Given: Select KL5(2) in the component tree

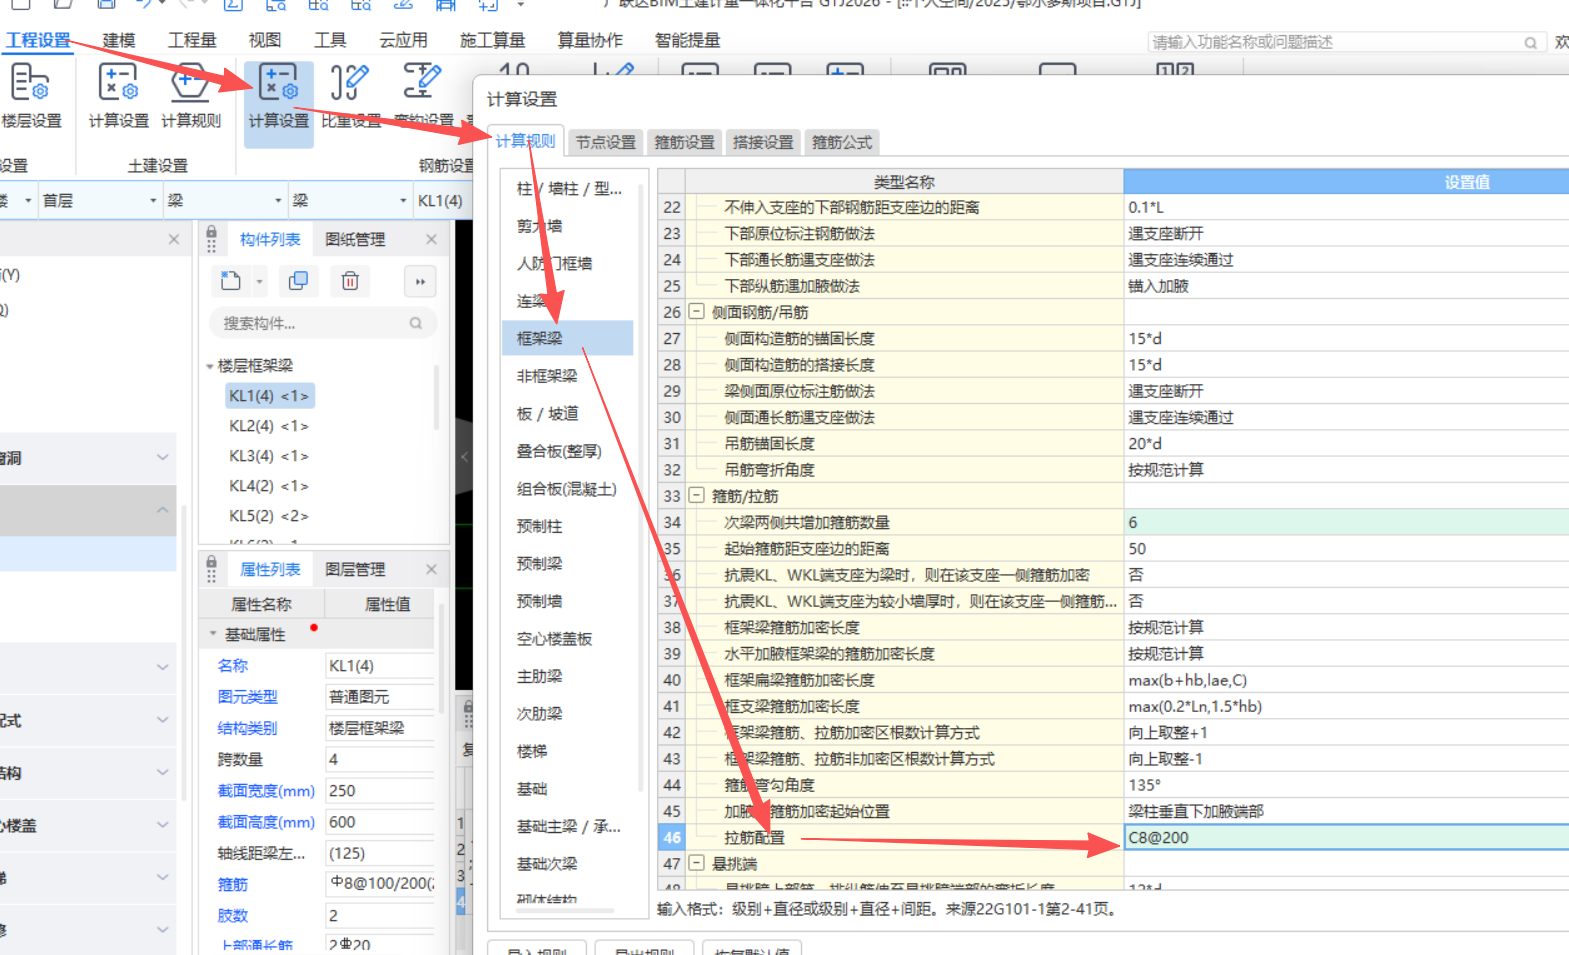Looking at the screenshot, I should point(269,516).
